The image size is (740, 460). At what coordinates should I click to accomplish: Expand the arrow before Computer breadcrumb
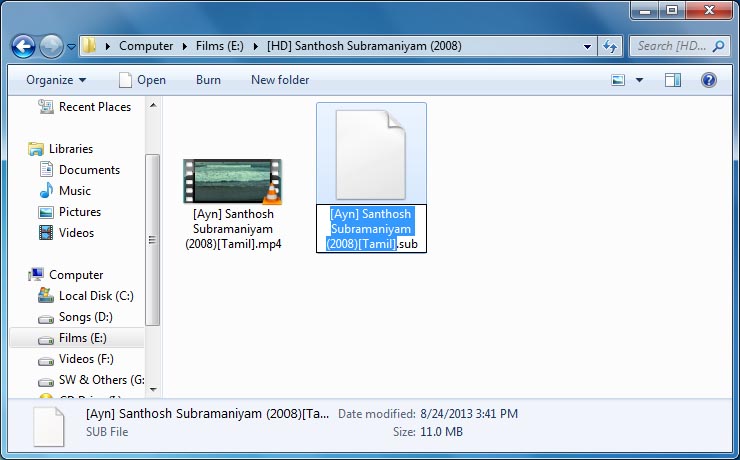(x=108, y=46)
